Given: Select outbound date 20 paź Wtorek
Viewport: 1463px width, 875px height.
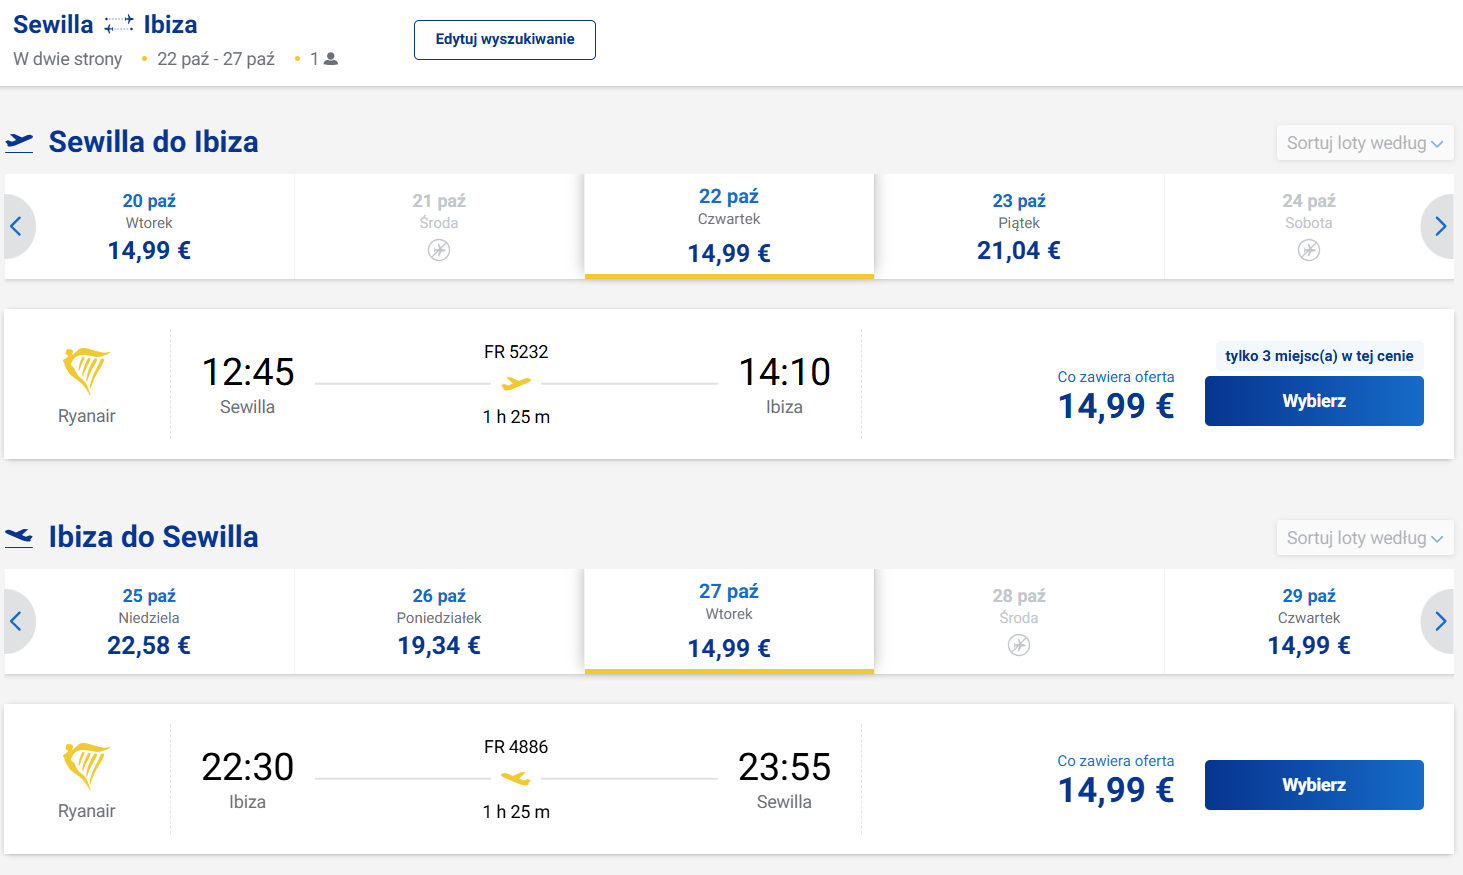Looking at the screenshot, I should click(149, 226).
